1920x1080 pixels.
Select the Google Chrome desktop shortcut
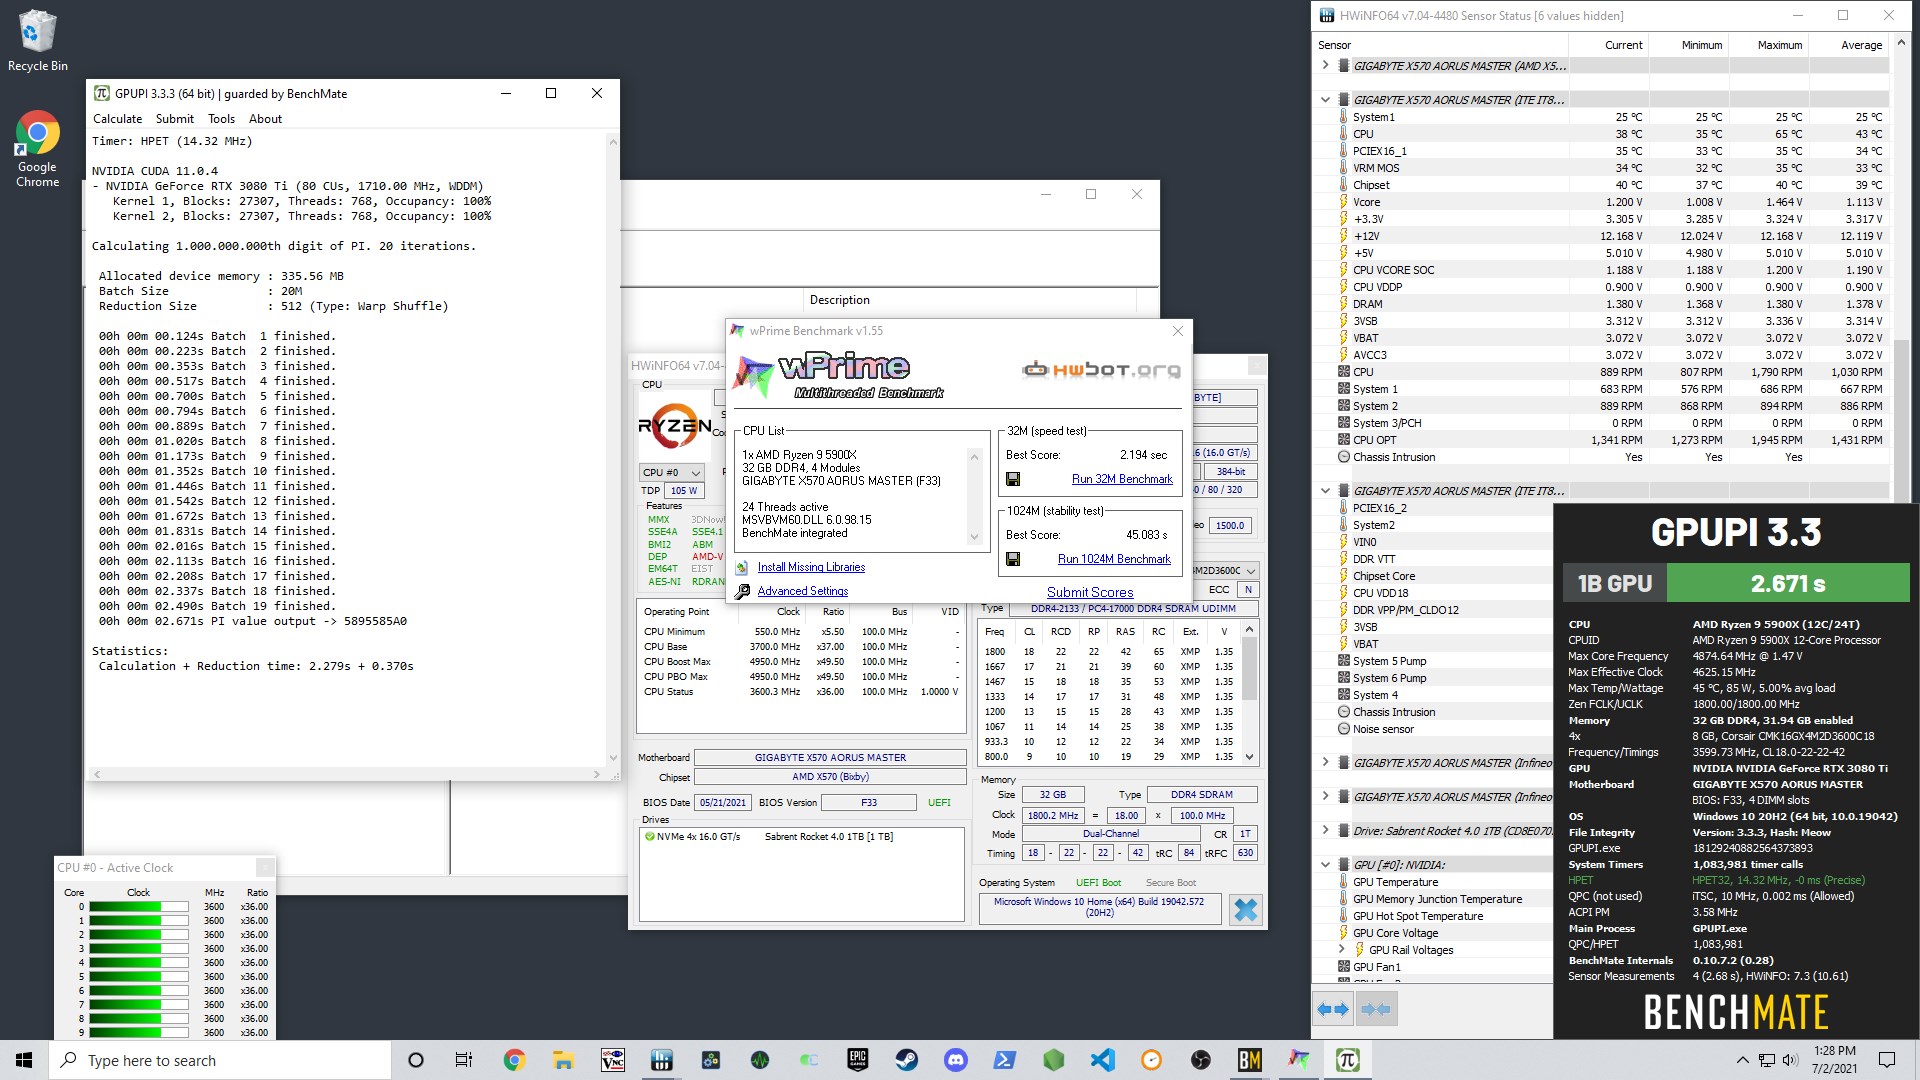[x=38, y=148]
